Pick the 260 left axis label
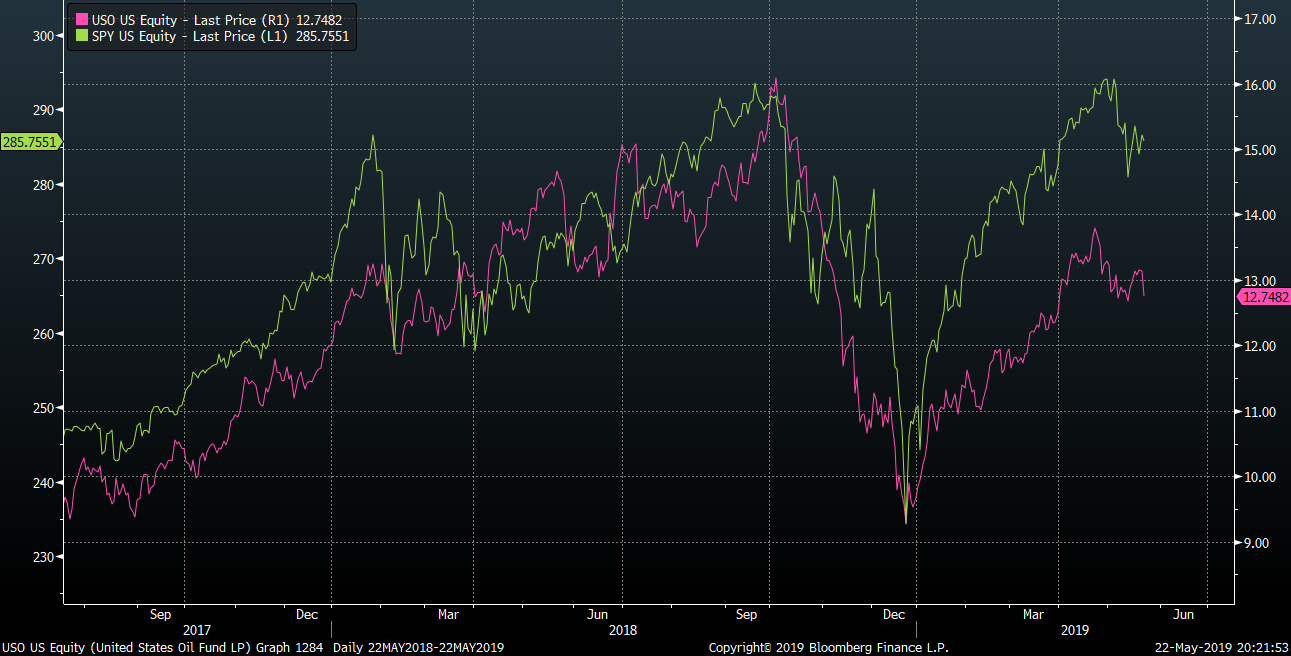This screenshot has height=656, width=1291. coord(44,334)
